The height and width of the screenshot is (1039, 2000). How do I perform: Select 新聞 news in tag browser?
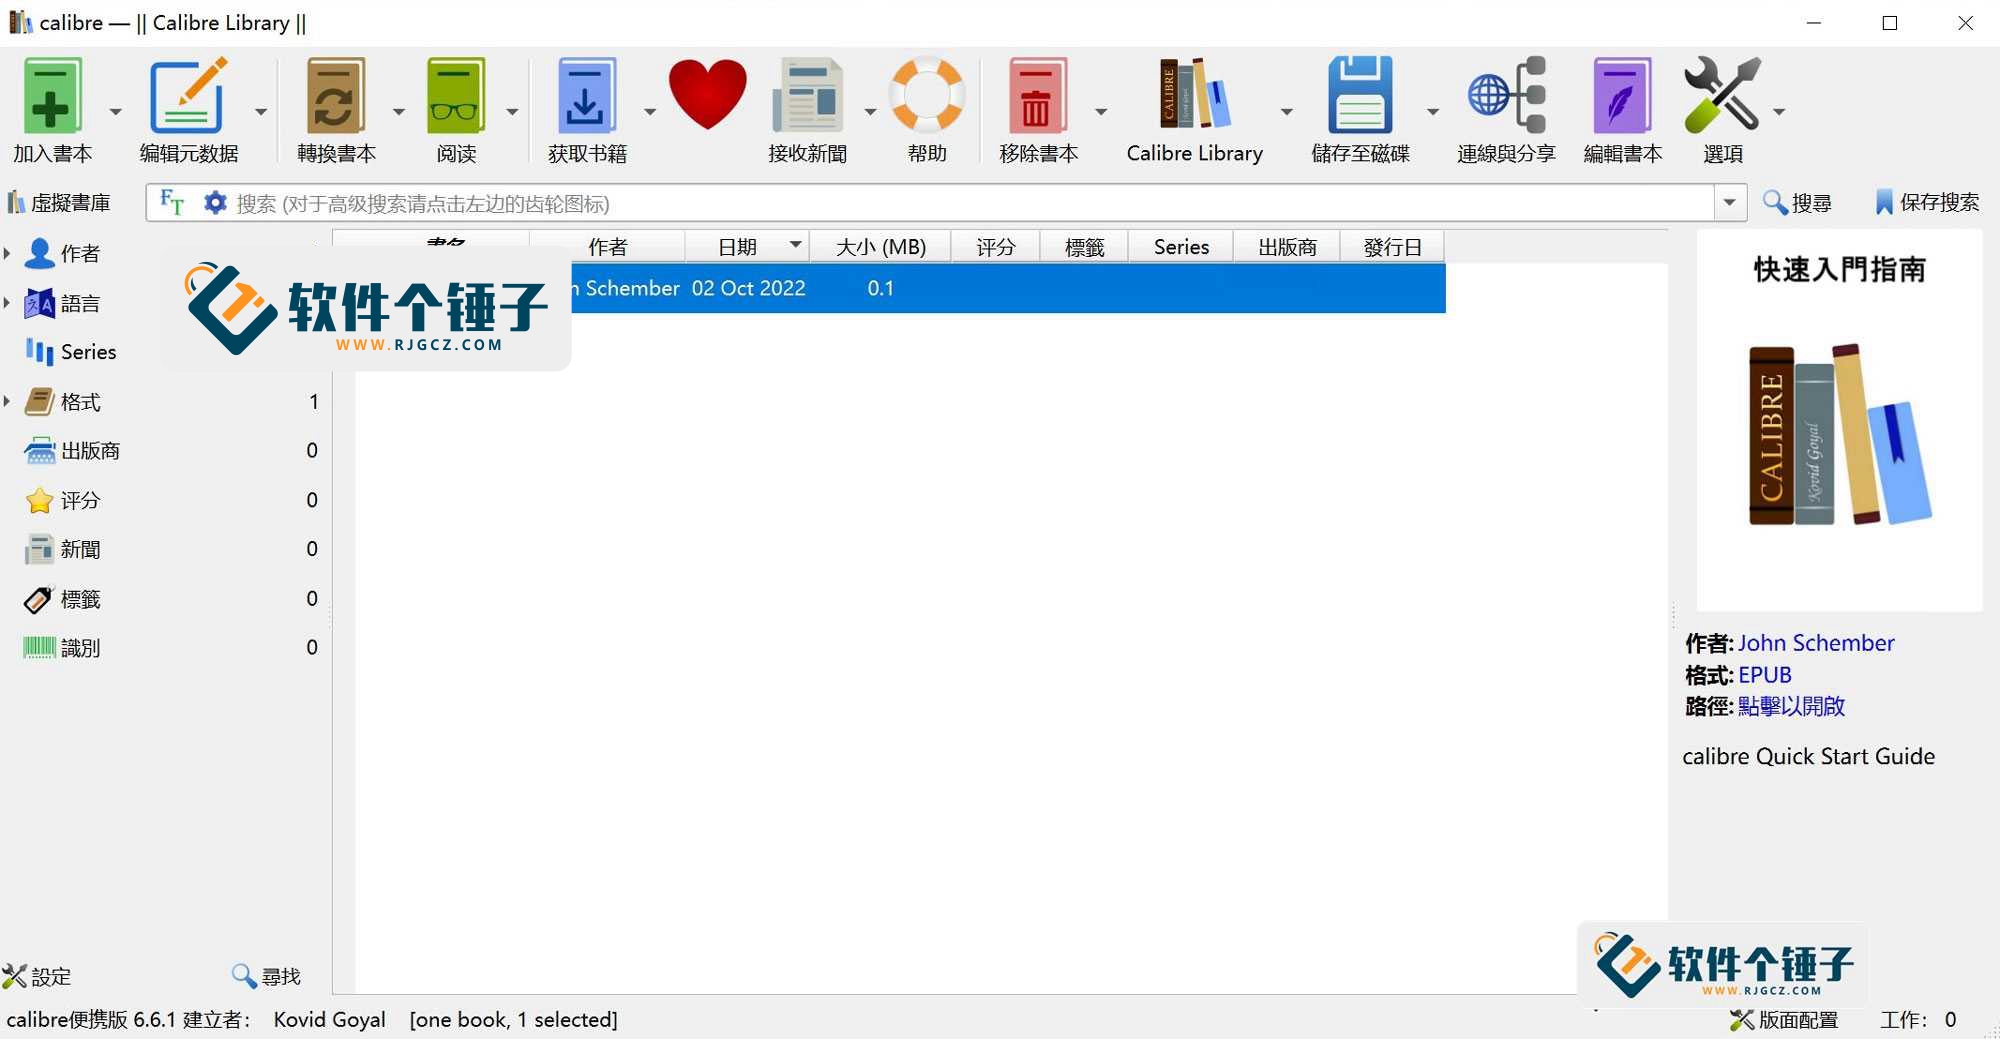click(x=80, y=549)
